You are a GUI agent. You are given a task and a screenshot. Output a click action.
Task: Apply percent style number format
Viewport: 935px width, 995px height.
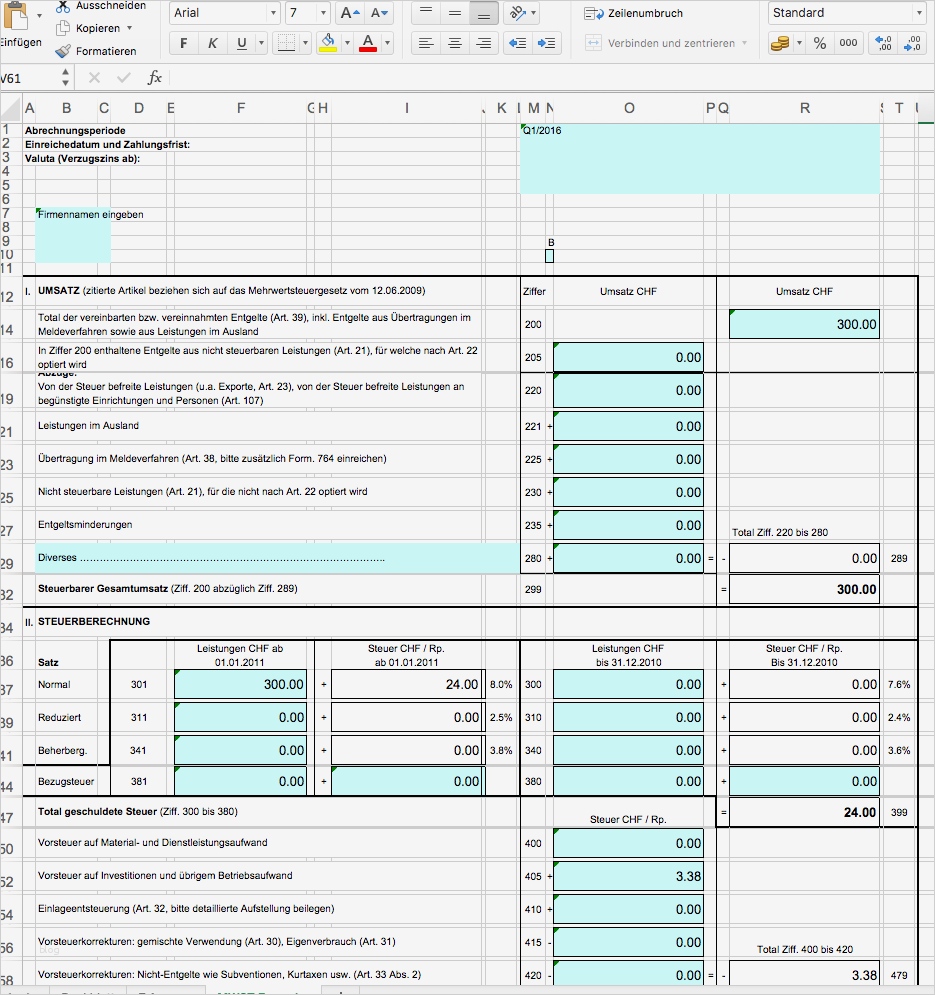pos(820,44)
